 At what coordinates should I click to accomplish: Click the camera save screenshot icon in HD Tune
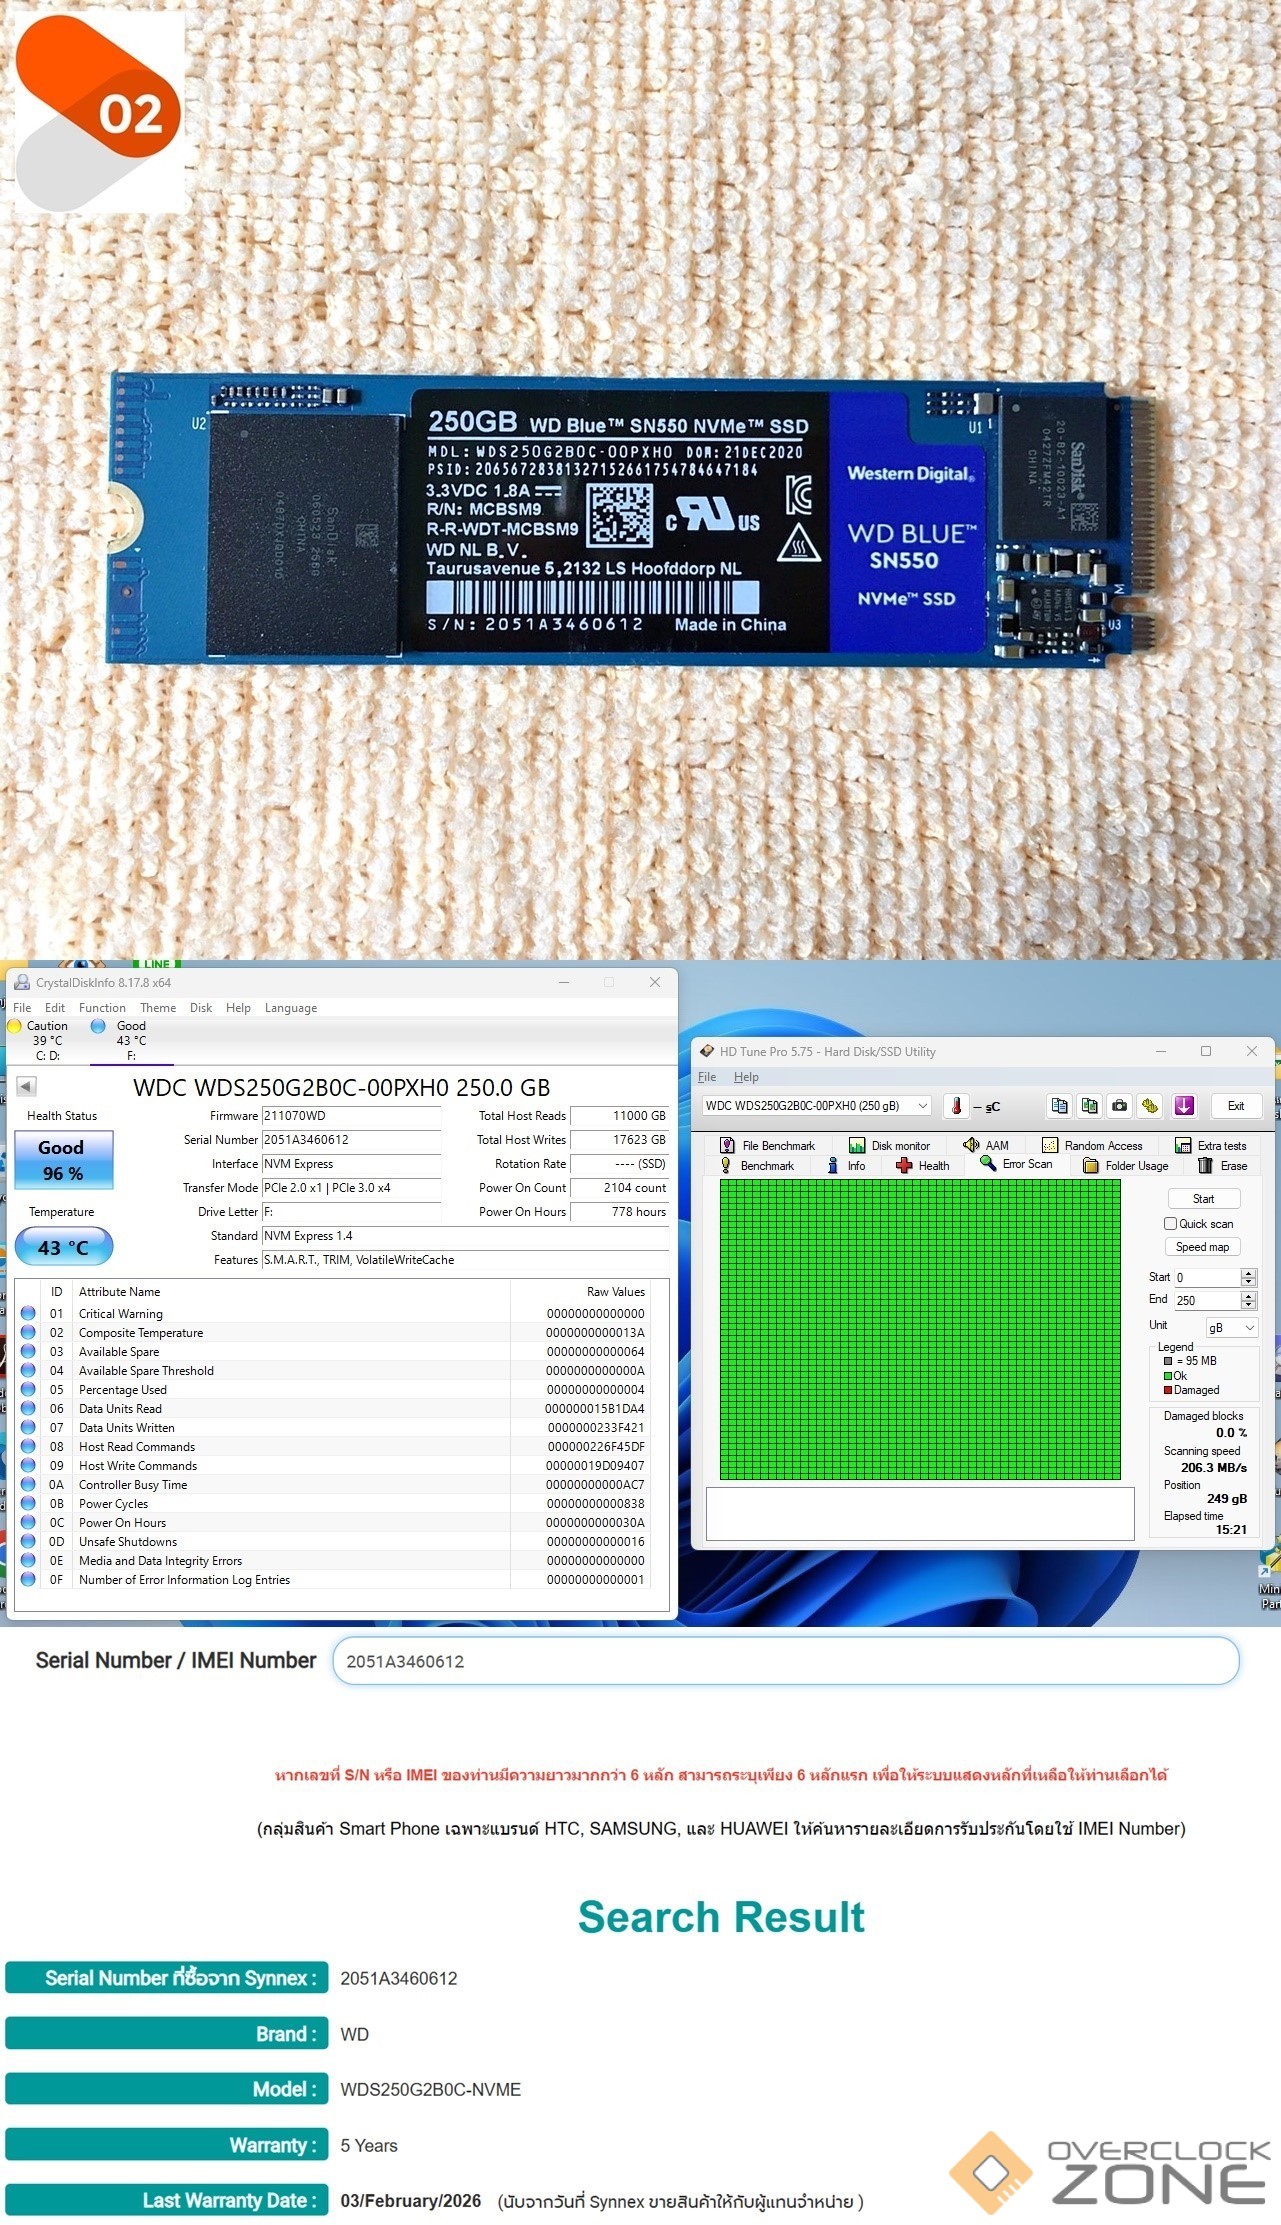1120,1106
